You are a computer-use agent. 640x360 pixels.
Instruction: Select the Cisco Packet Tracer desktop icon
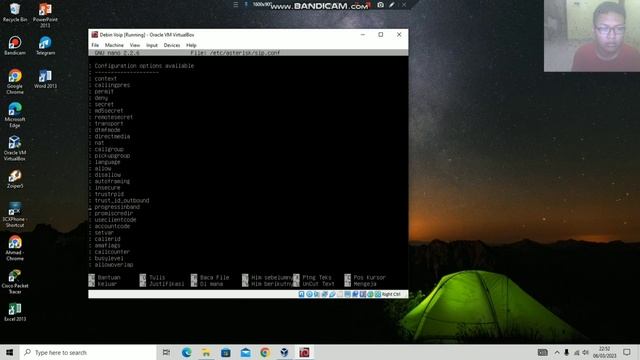pos(15,282)
